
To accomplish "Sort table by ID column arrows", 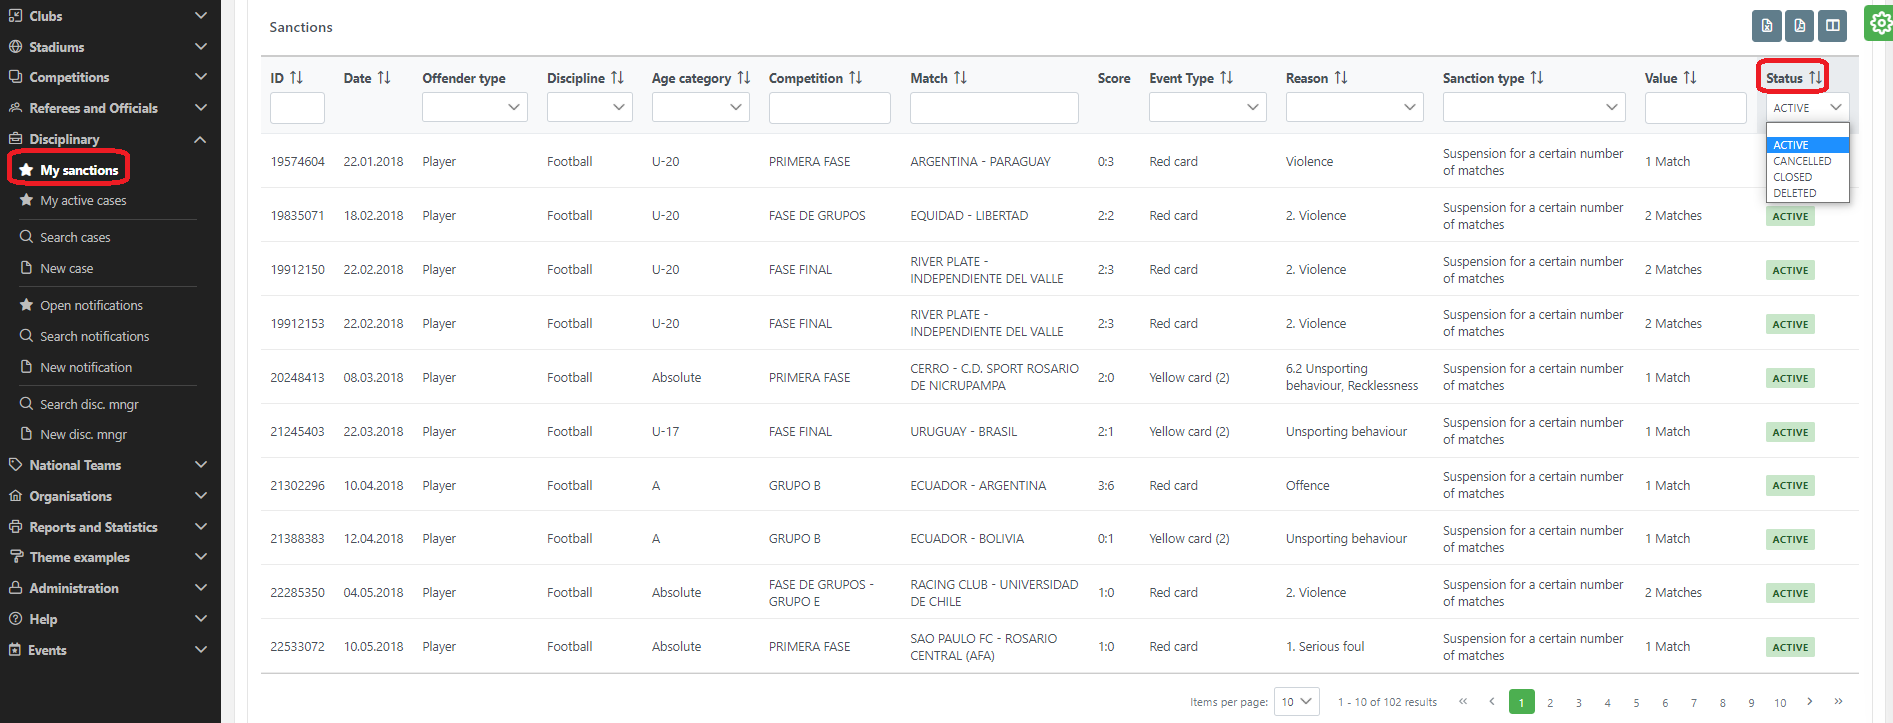I will point(296,78).
